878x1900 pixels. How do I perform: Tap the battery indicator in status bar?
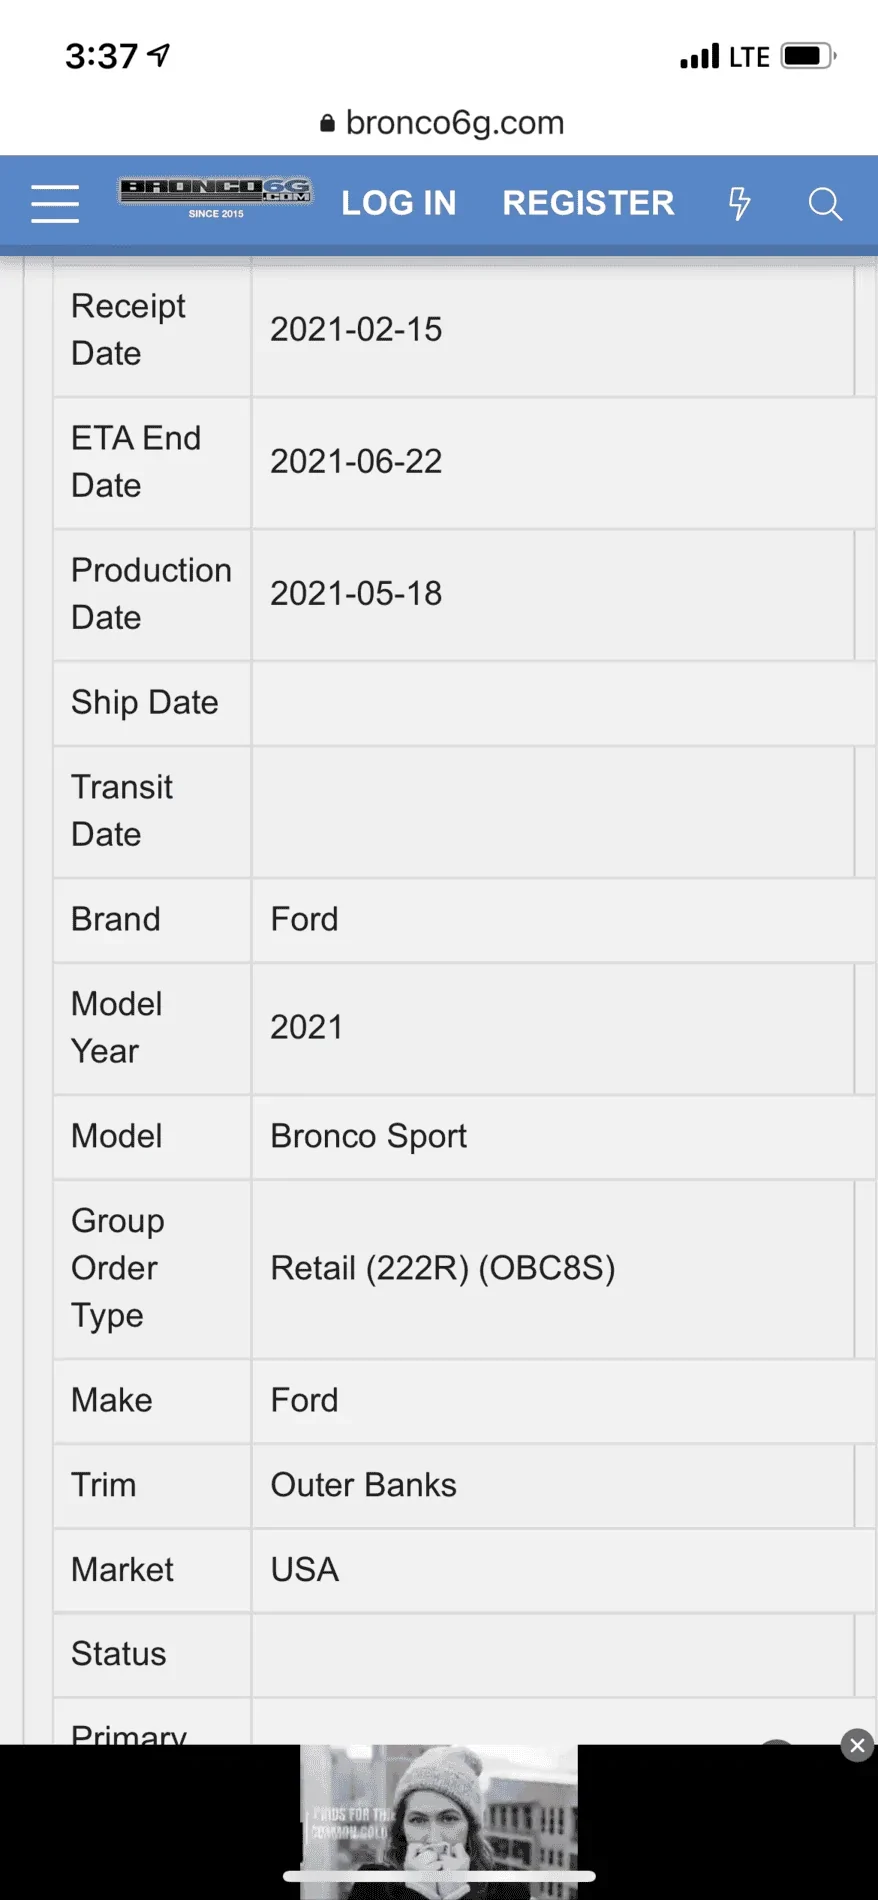pyautogui.click(x=808, y=56)
